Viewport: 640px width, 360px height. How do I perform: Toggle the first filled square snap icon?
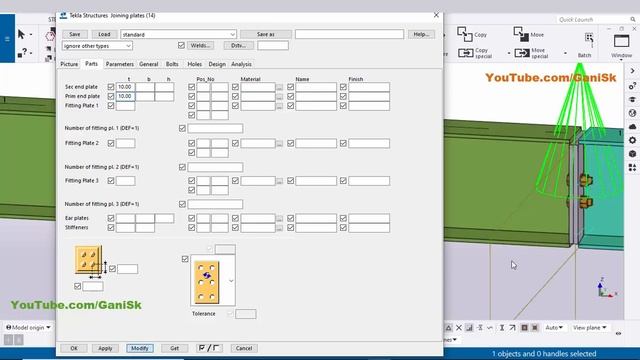click(524, 328)
